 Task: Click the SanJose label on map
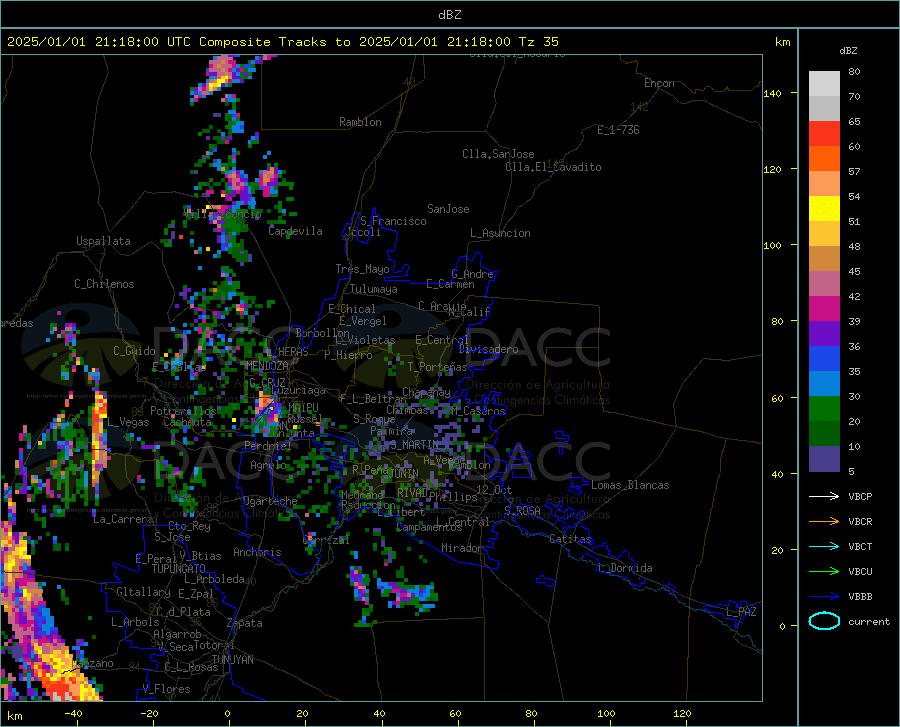tap(448, 209)
